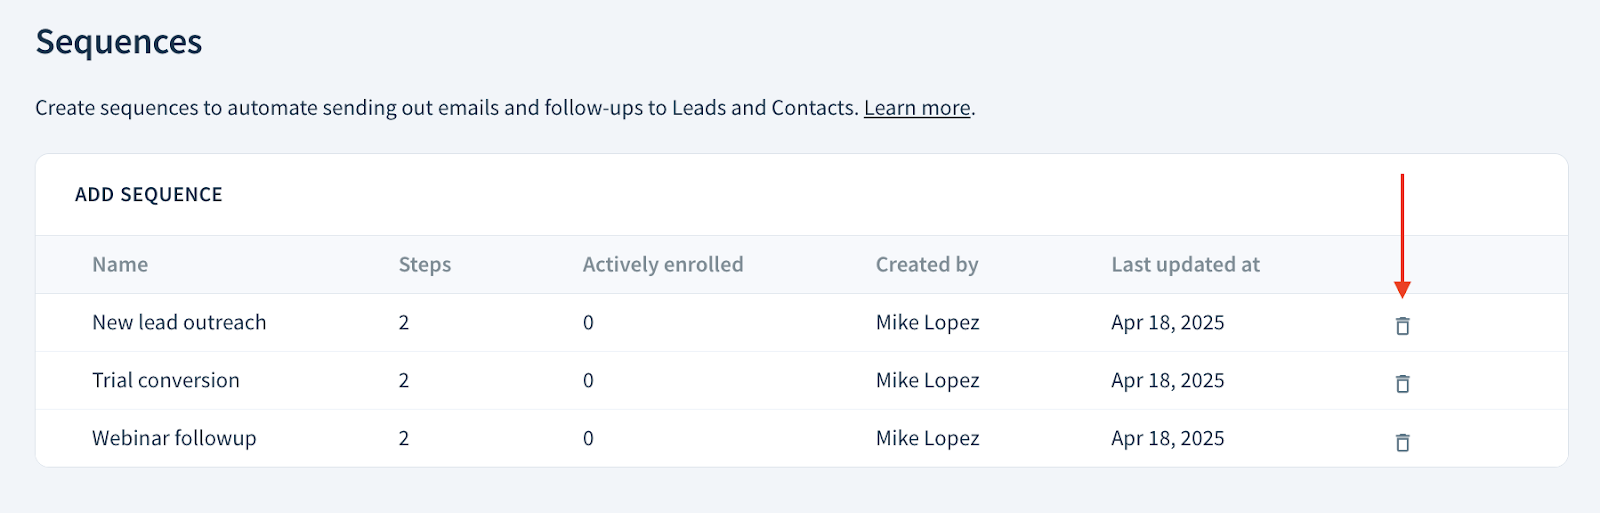Click the Actively enrolled column header
Viewport: 1600px width, 513px height.
[663, 264]
